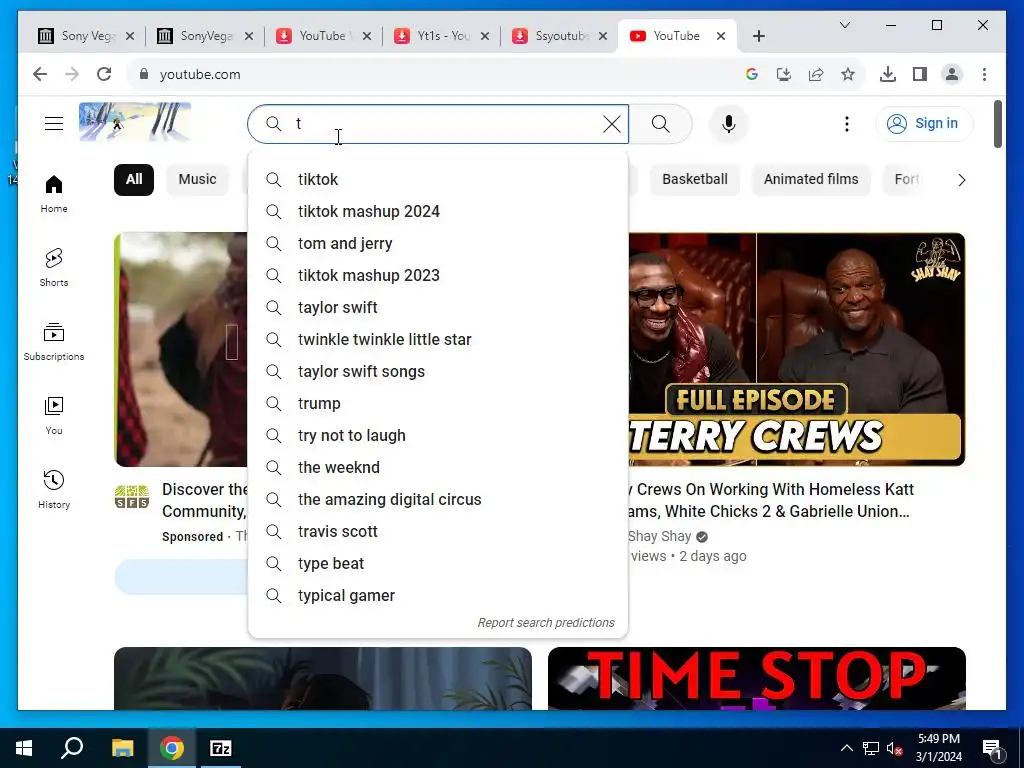Click the page vertical scrollbar thumb
The image size is (1024, 768).
tap(997, 124)
